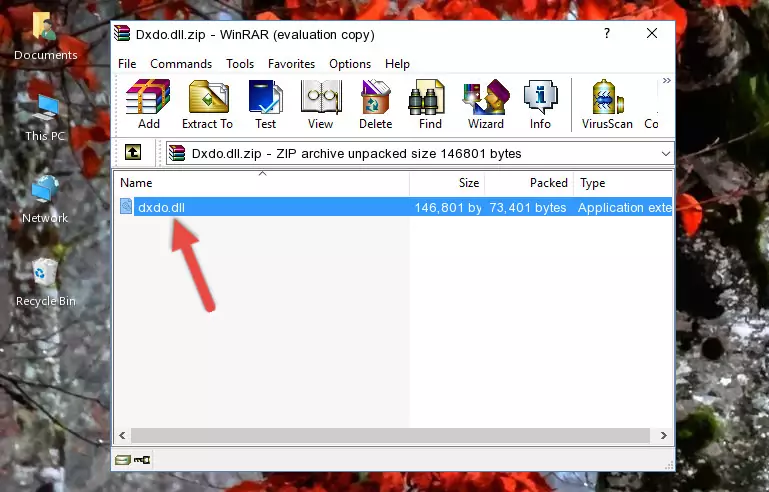This screenshot has height=492, width=769.
Task: Select the Network desktop icon
Action: pos(45,199)
